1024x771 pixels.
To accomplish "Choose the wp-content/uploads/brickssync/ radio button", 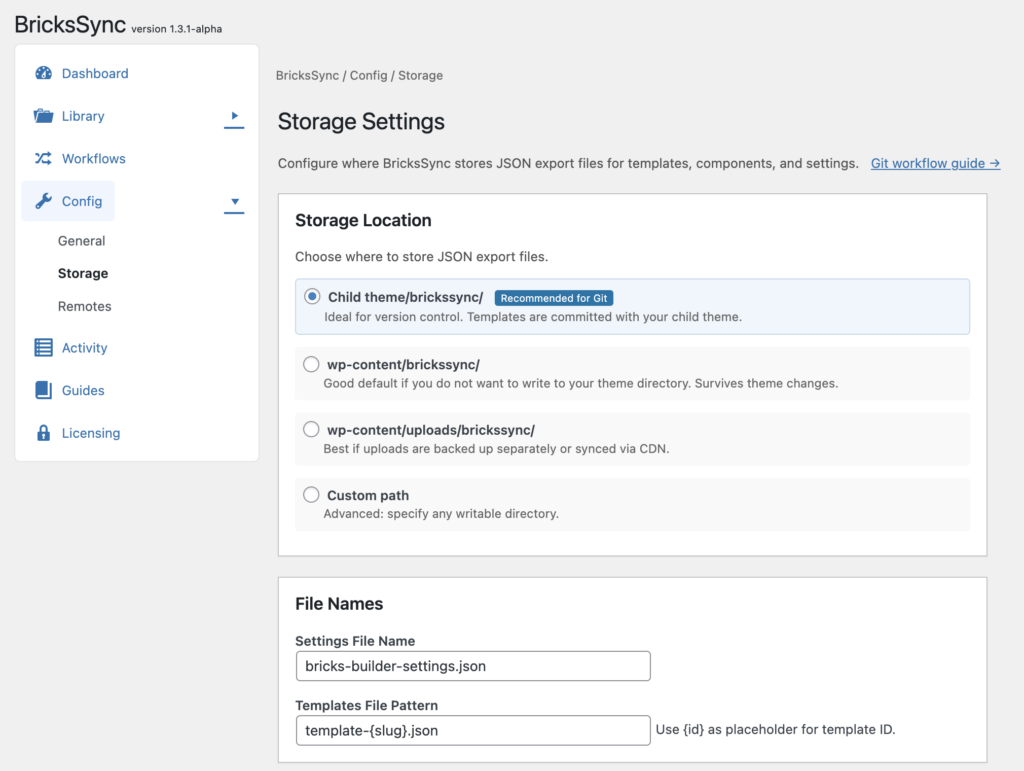I will coord(311,430).
